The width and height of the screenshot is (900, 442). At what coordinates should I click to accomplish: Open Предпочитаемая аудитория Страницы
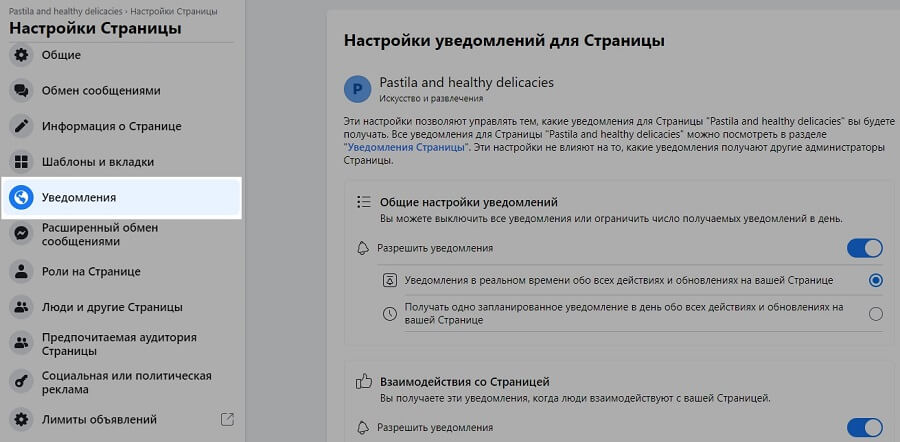pos(122,344)
